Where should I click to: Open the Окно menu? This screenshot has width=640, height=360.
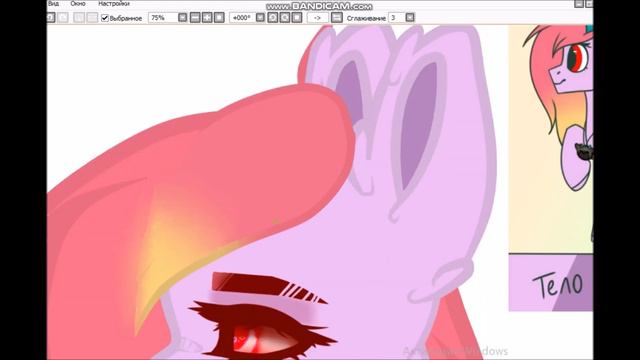(78, 4)
